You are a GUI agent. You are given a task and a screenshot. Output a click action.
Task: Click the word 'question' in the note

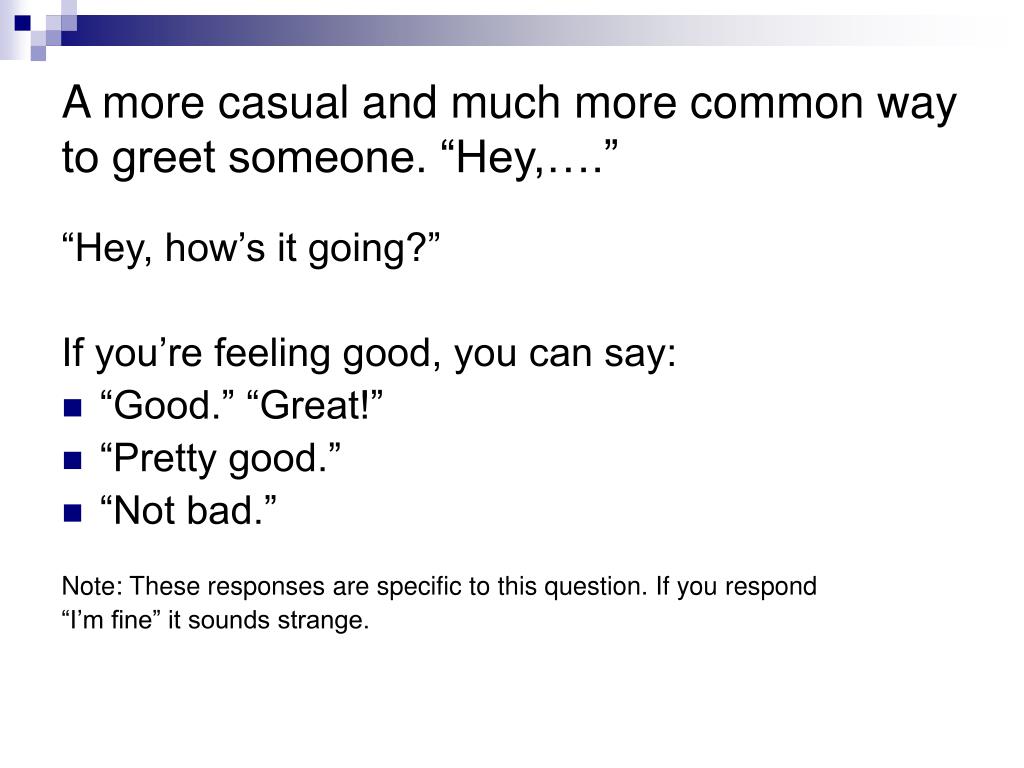pos(595,587)
